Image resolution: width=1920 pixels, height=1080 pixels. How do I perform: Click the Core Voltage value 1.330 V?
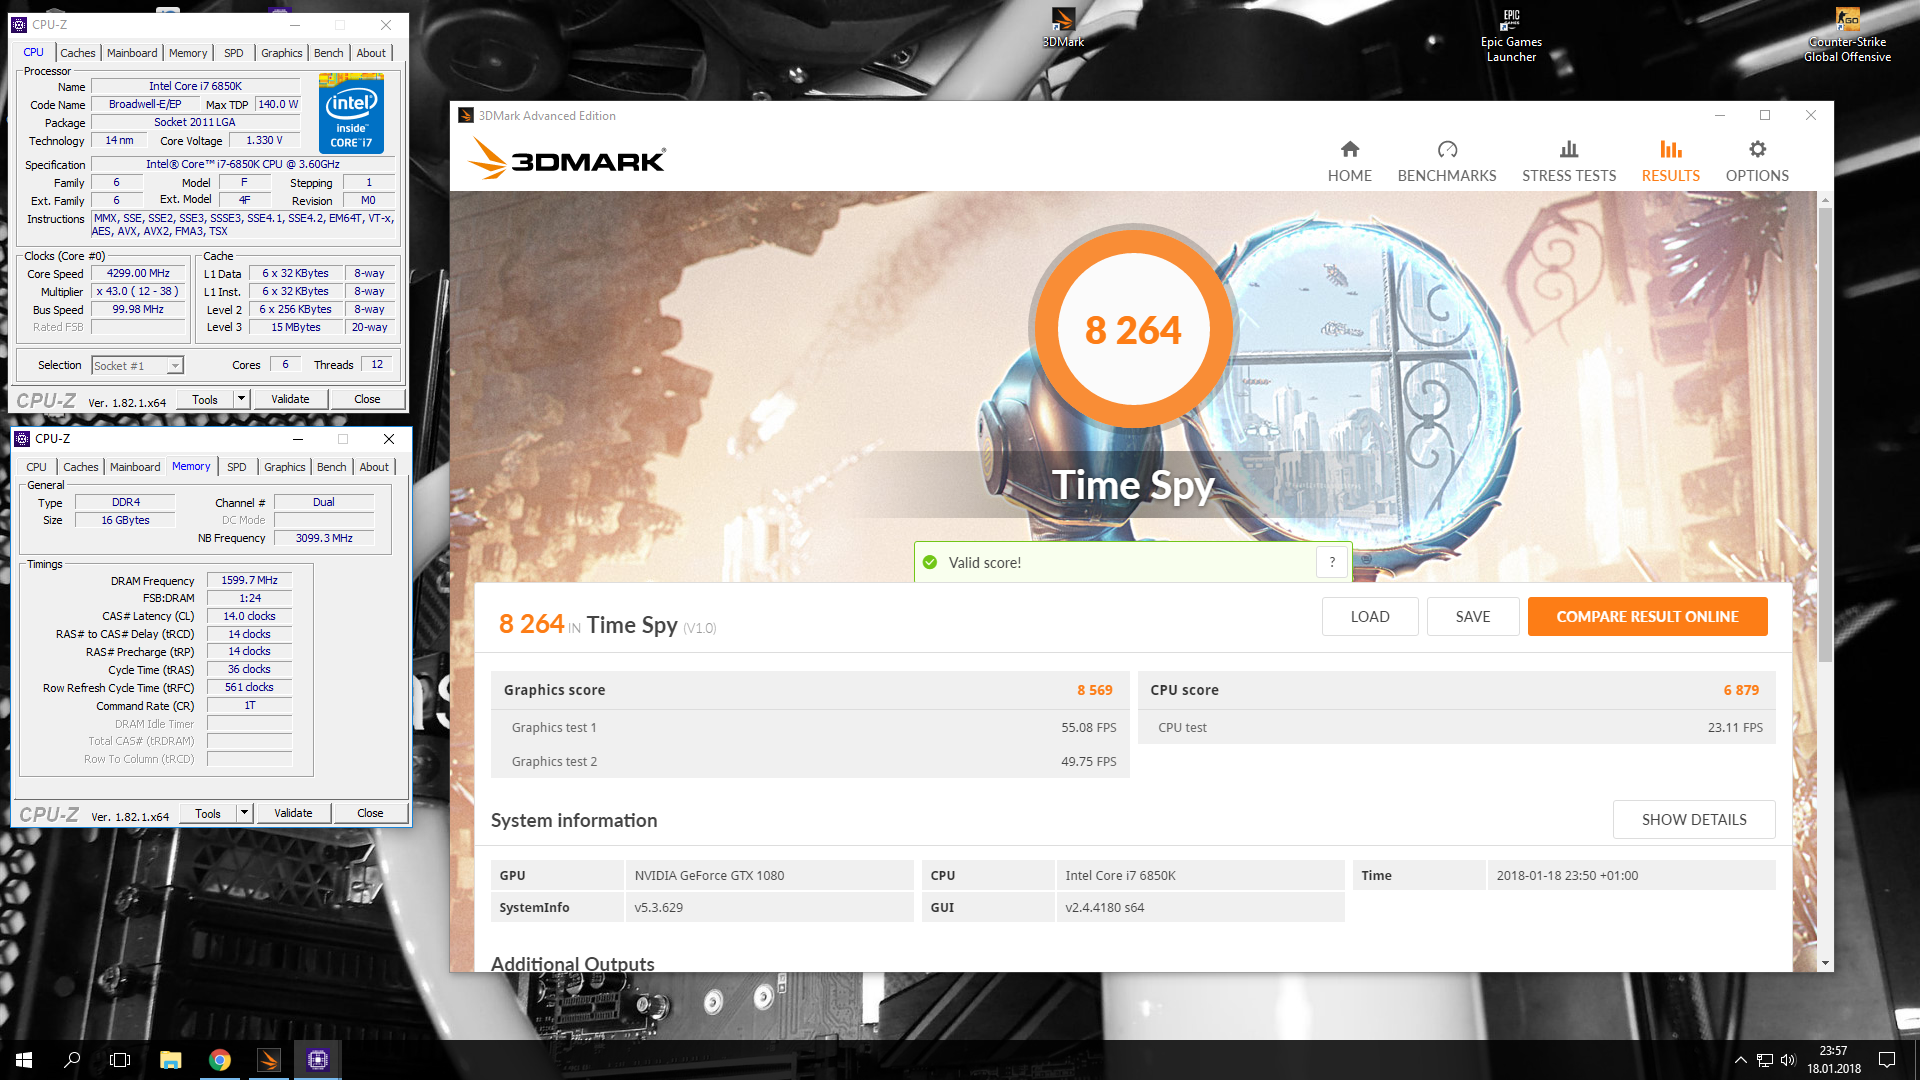click(x=264, y=141)
